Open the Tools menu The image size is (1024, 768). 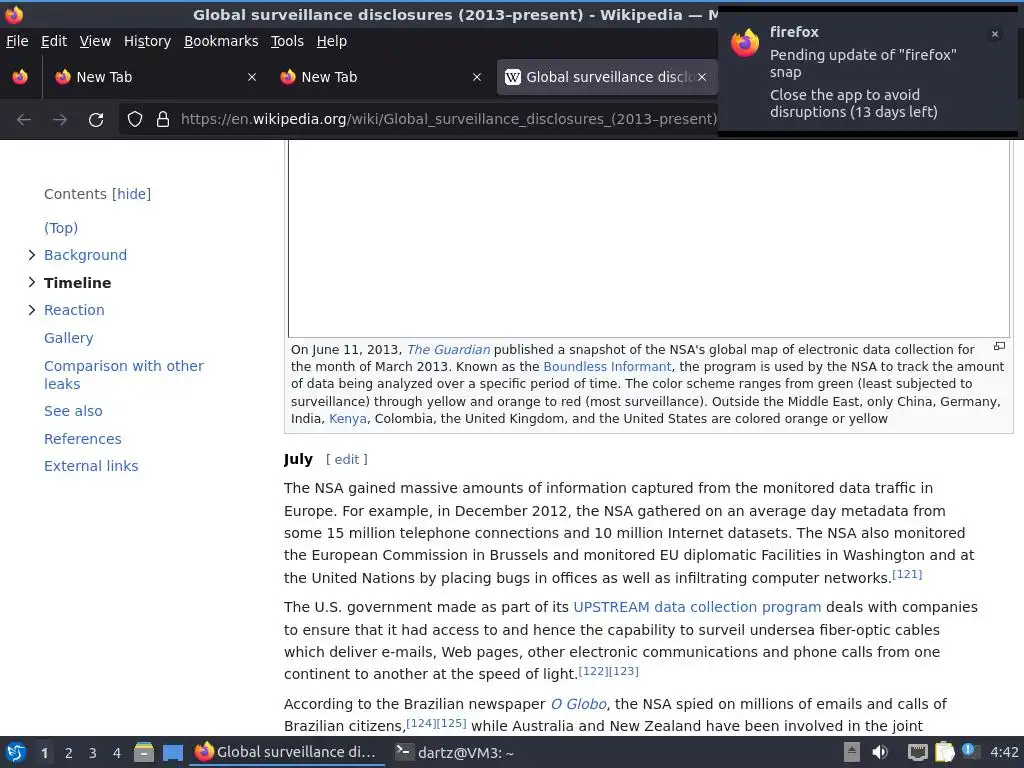pos(287,41)
